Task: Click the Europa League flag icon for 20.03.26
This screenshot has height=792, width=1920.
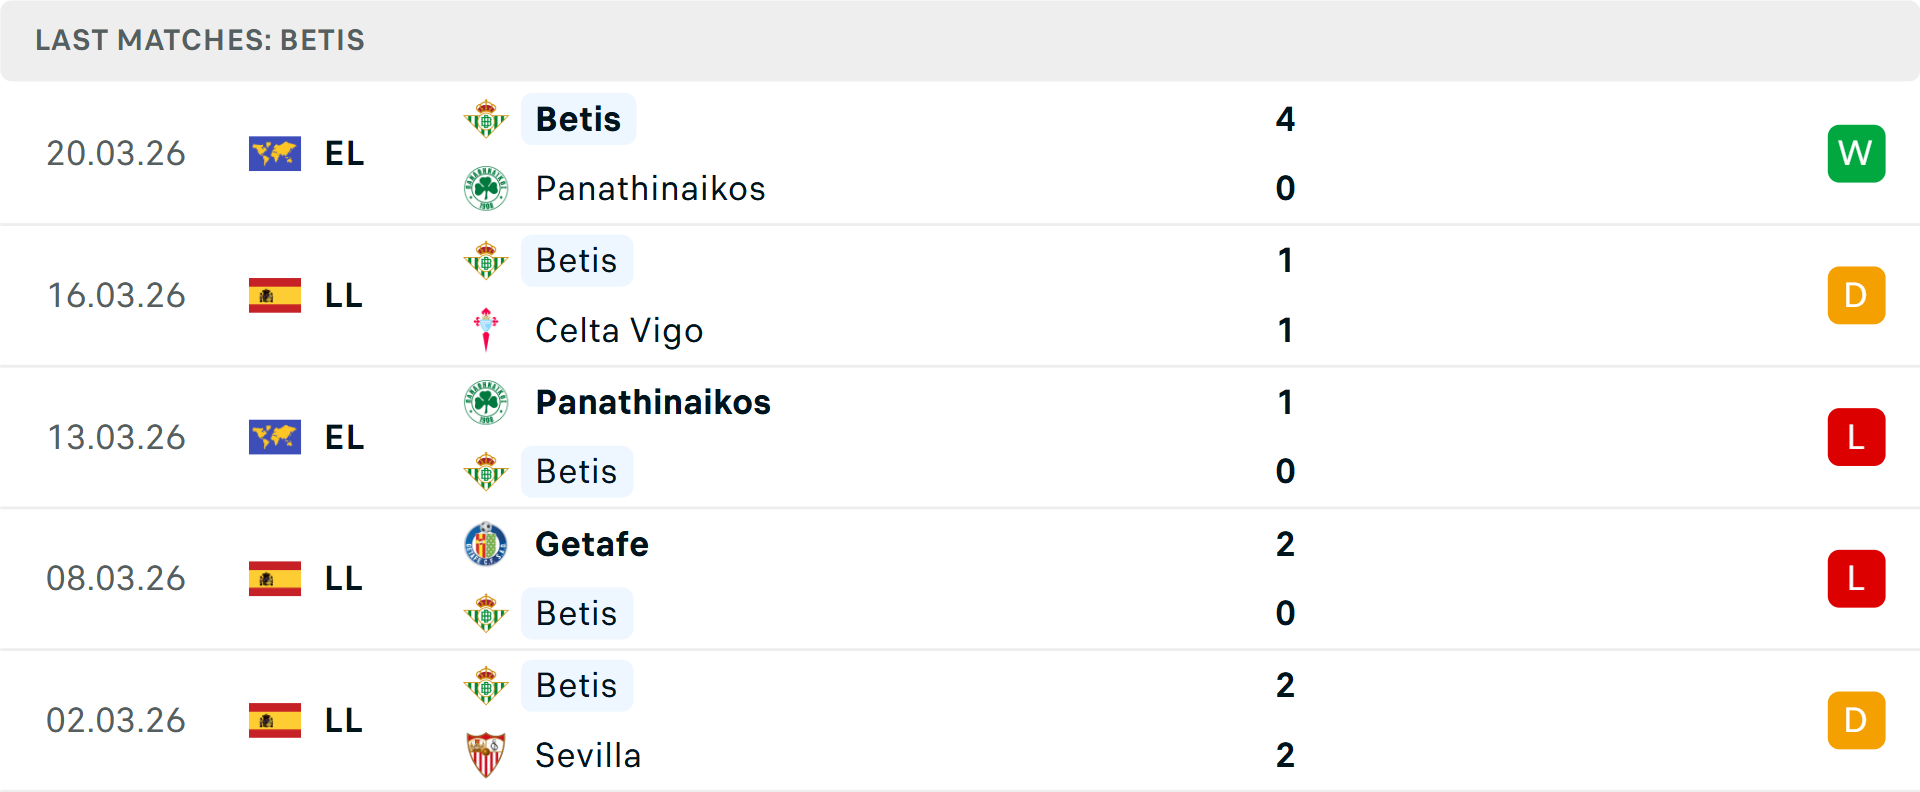Action: click(275, 154)
